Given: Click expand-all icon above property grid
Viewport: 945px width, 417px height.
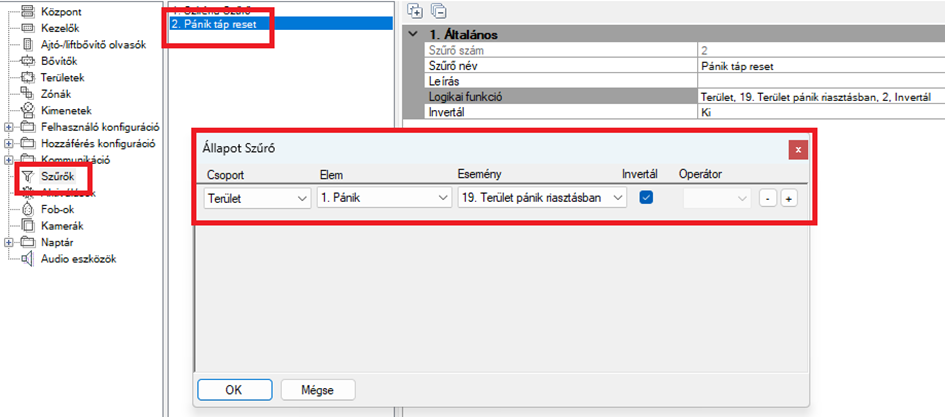Looking at the screenshot, I should pos(416,11).
